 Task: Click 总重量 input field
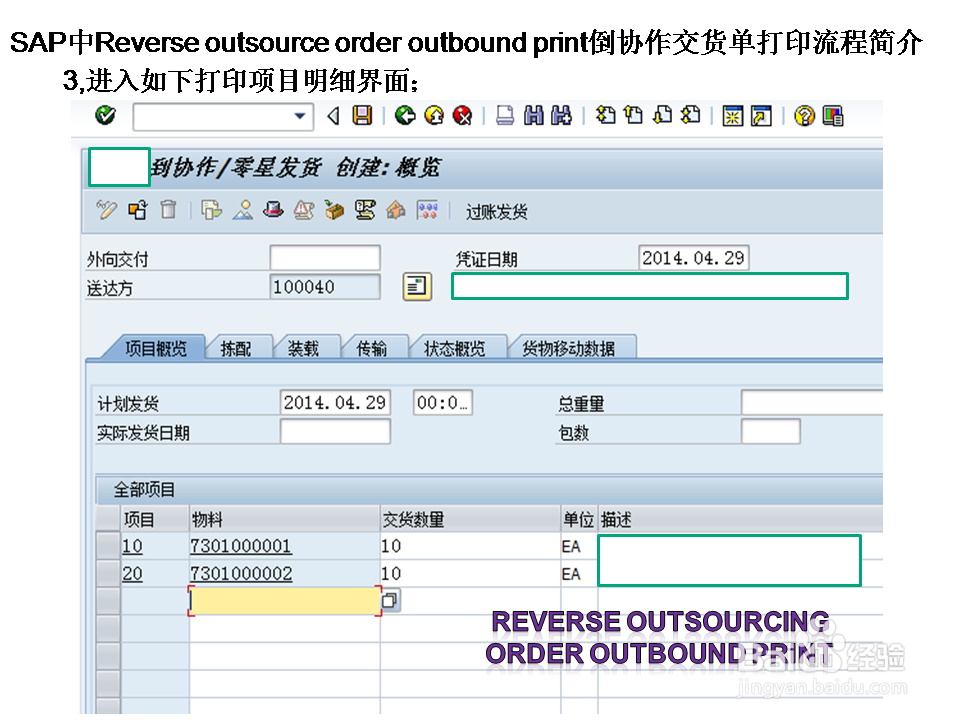(812, 402)
